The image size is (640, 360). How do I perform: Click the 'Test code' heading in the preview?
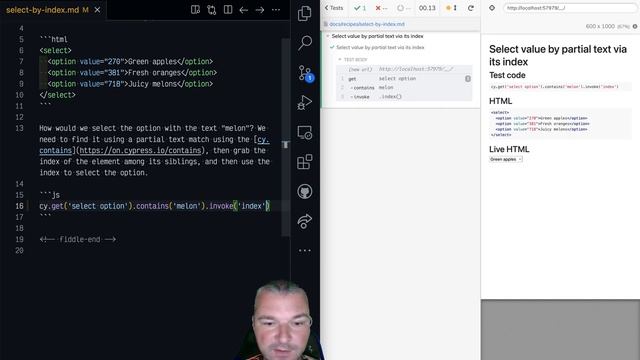tap(507, 75)
